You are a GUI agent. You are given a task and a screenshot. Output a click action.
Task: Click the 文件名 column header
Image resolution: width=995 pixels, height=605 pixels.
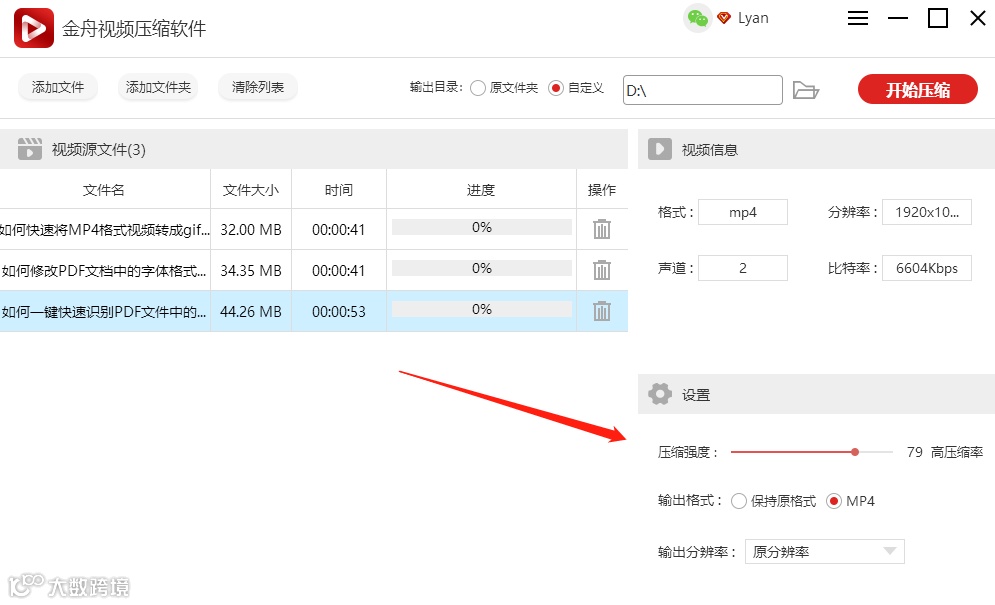point(104,190)
